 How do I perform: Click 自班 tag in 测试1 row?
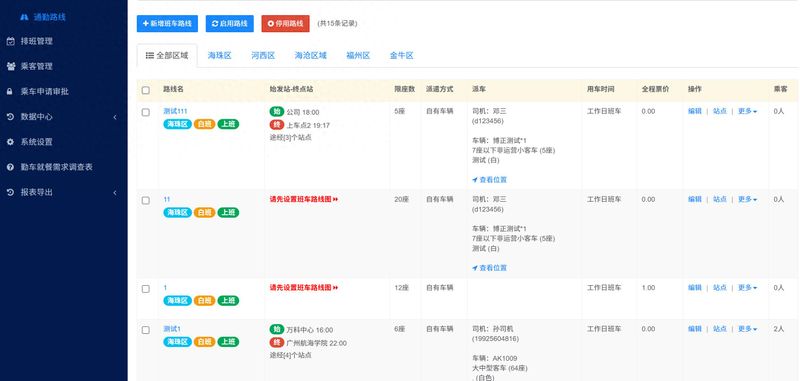tap(204, 342)
